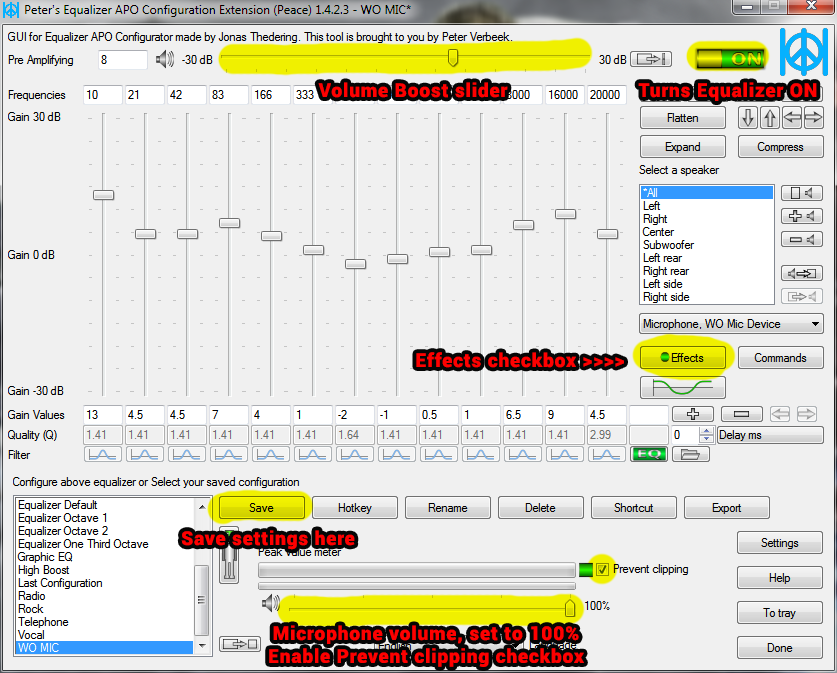The height and width of the screenshot is (673, 837).
Task: Click filter type icon under gain -2
Action: point(354,454)
